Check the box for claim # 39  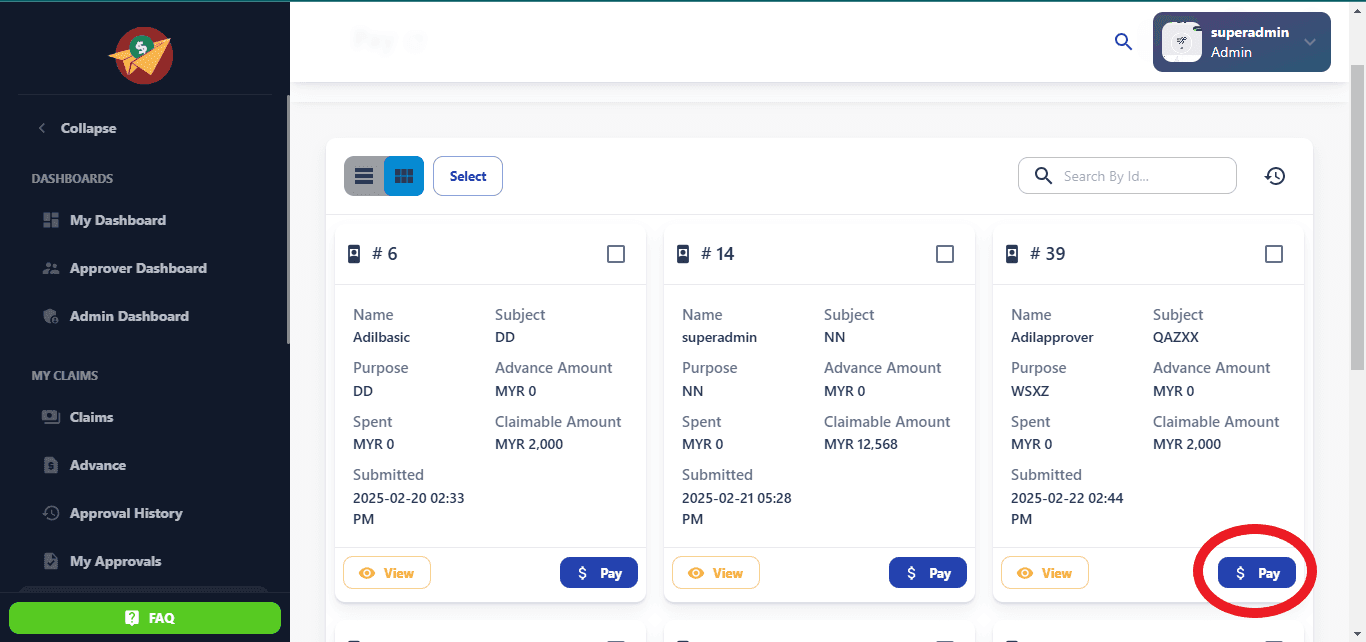click(1274, 254)
